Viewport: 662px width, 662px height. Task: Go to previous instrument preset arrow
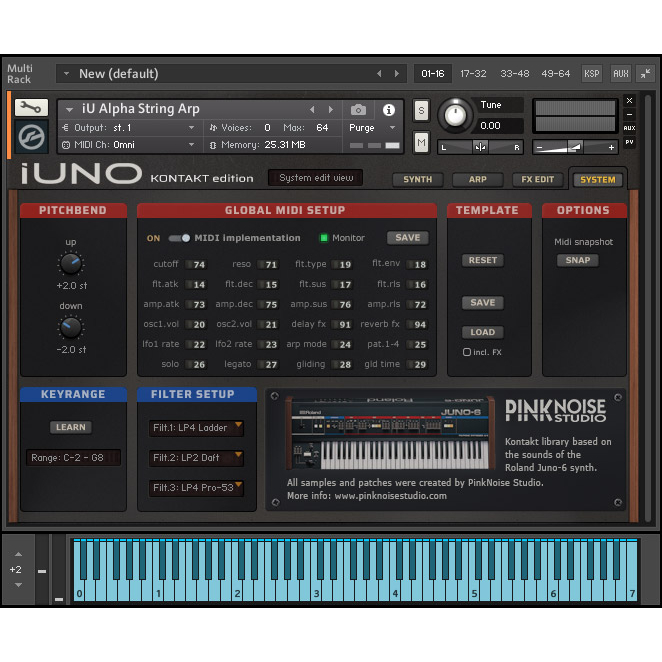(312, 110)
